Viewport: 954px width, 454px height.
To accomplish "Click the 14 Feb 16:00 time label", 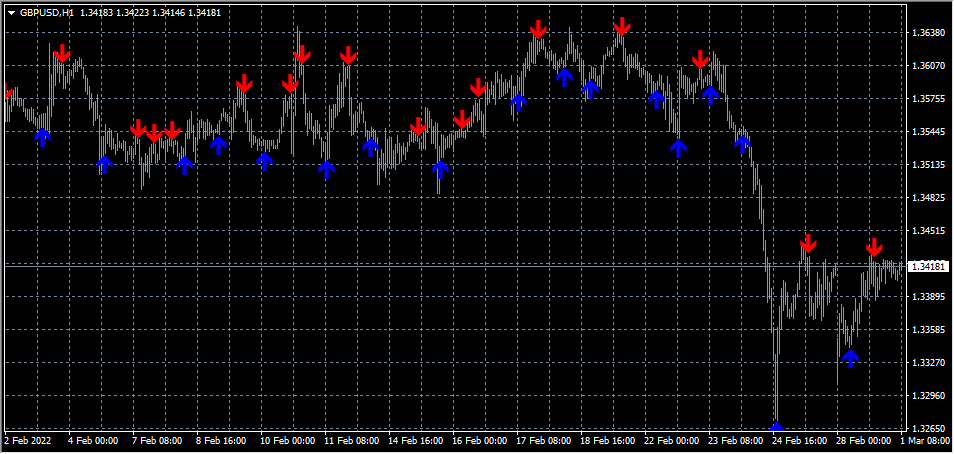I will click(415, 440).
